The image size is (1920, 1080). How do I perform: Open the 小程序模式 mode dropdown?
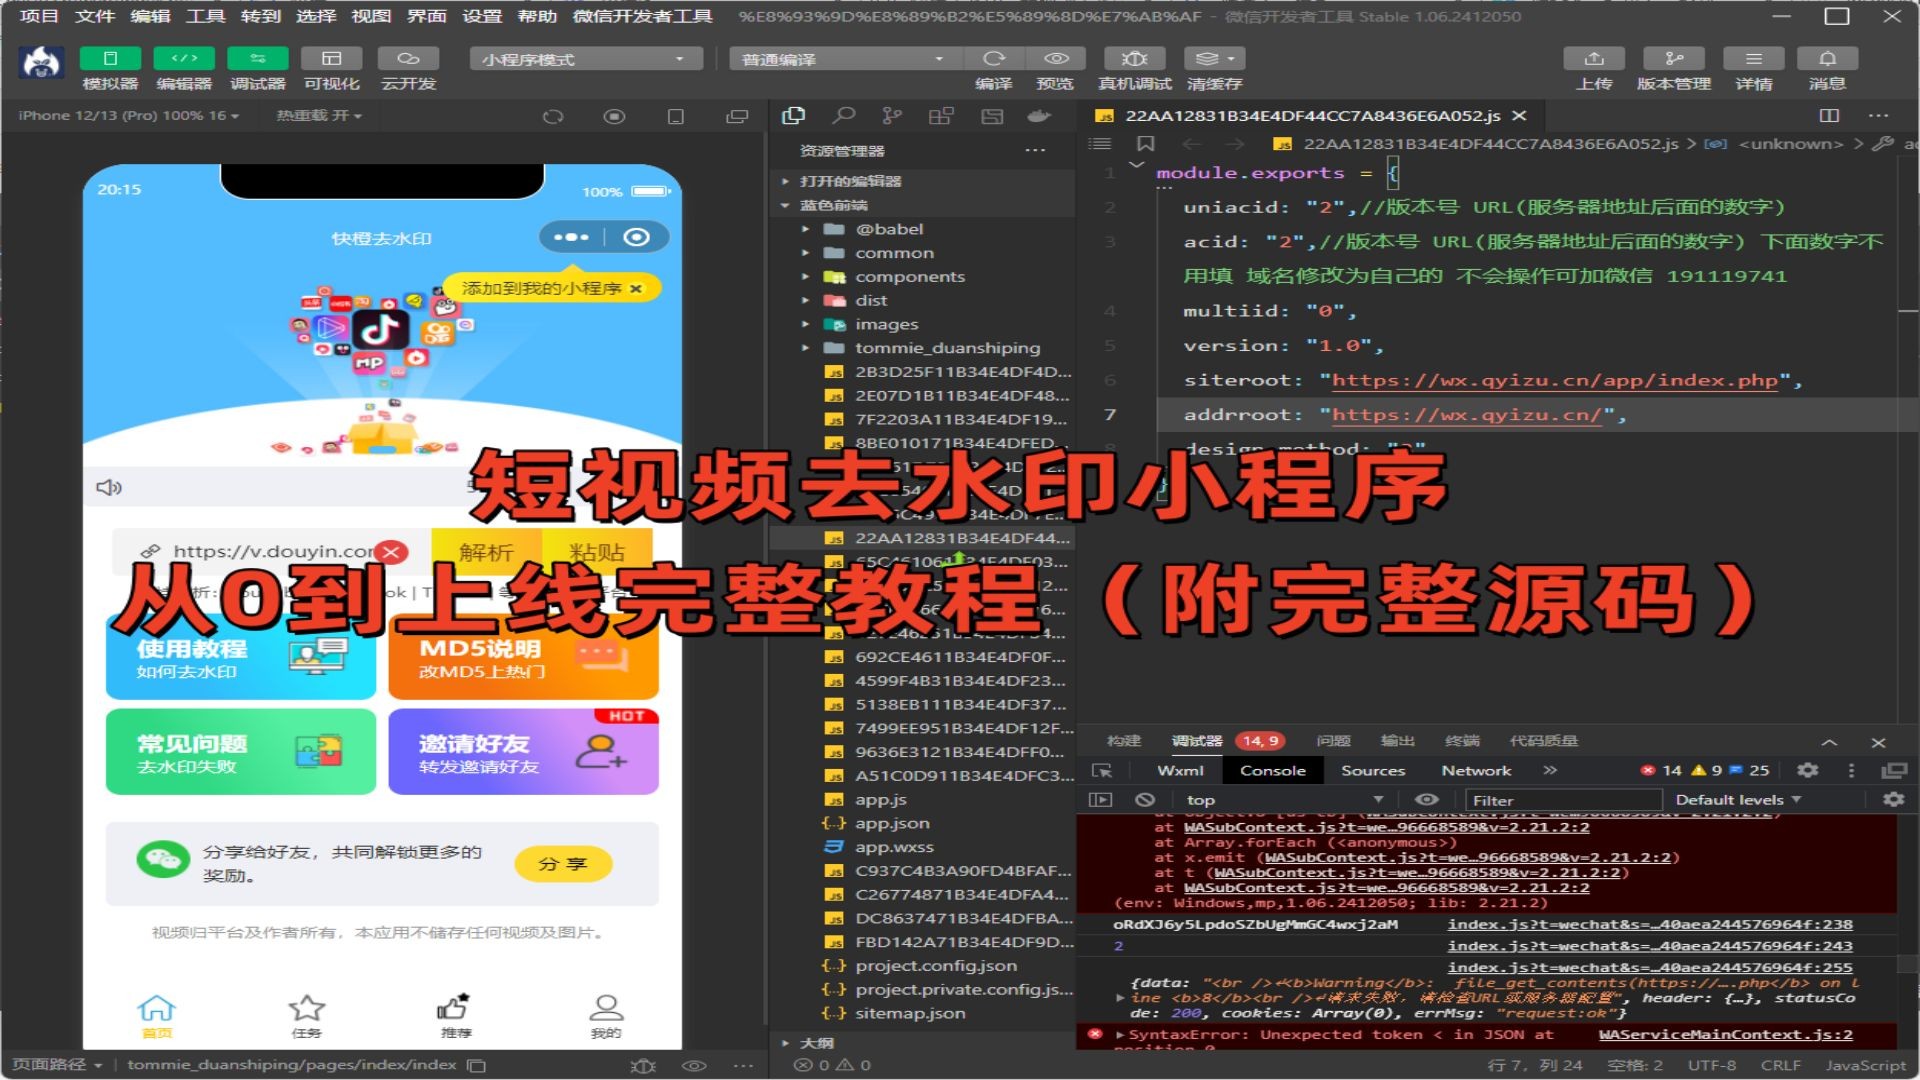point(583,59)
